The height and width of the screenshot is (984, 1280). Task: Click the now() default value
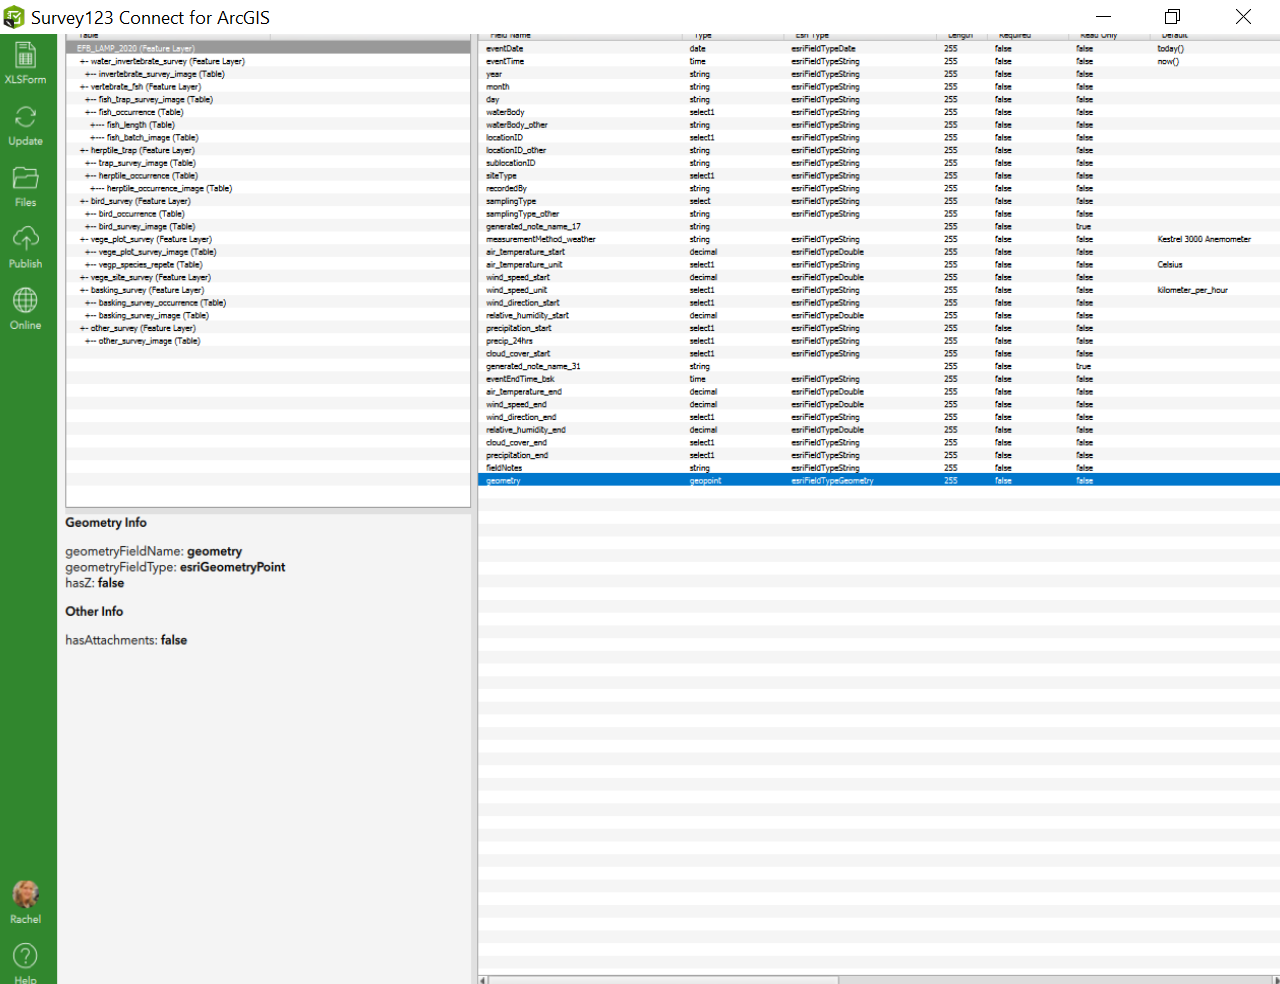[x=1168, y=61]
